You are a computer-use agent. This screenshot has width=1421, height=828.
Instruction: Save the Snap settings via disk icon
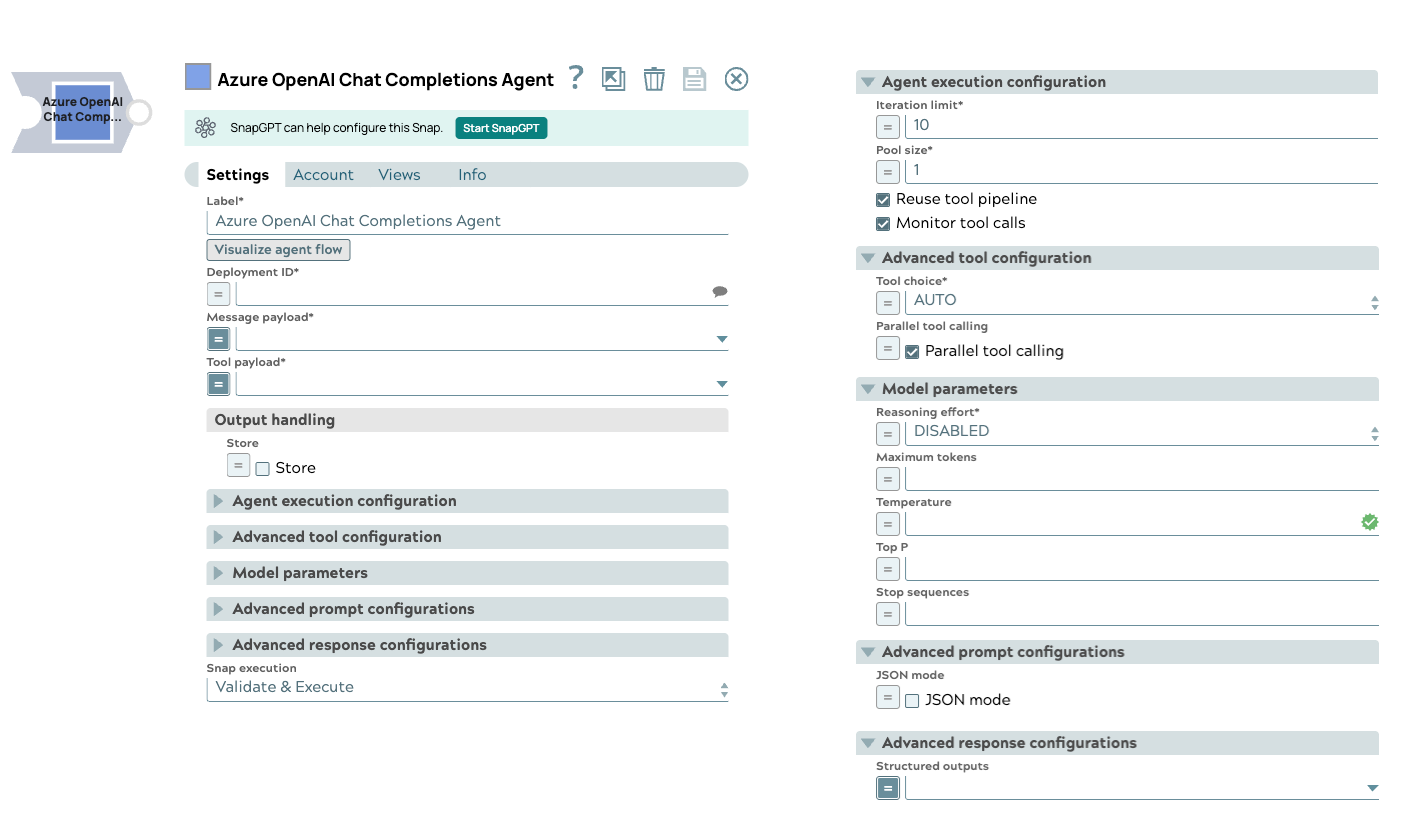point(694,78)
